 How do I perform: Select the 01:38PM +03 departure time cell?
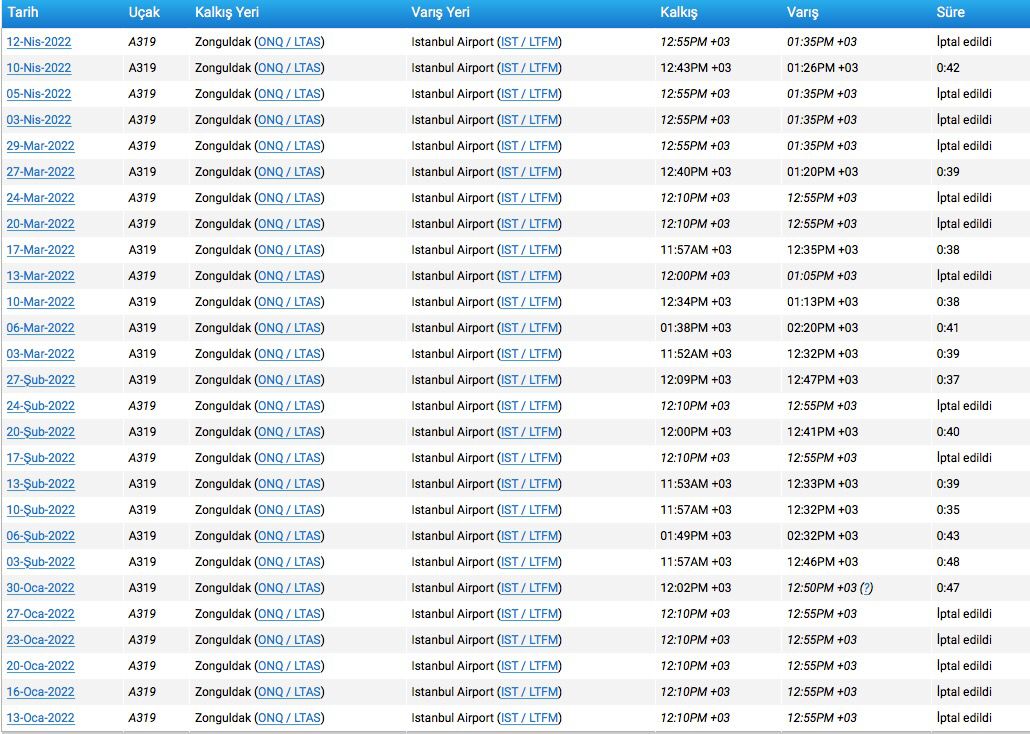[696, 328]
